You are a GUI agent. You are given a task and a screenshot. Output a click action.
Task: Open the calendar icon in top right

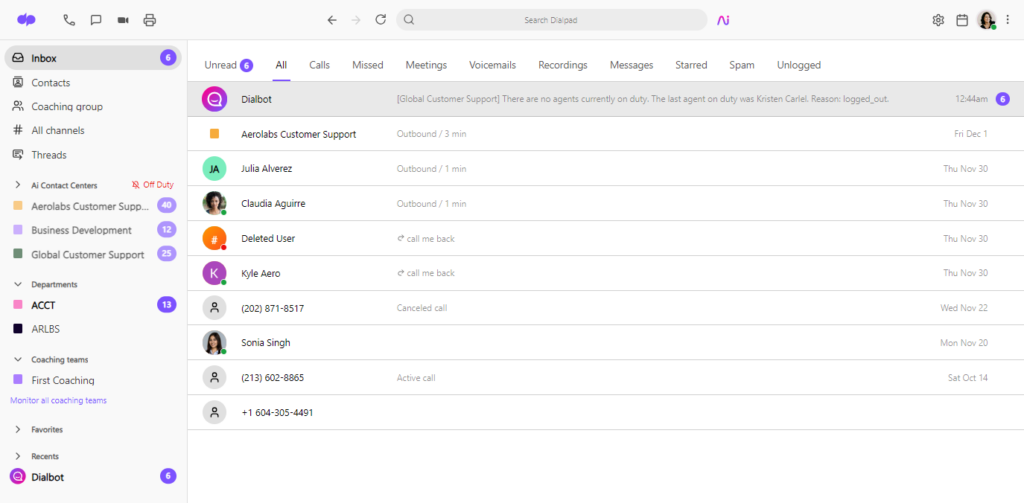coord(962,20)
